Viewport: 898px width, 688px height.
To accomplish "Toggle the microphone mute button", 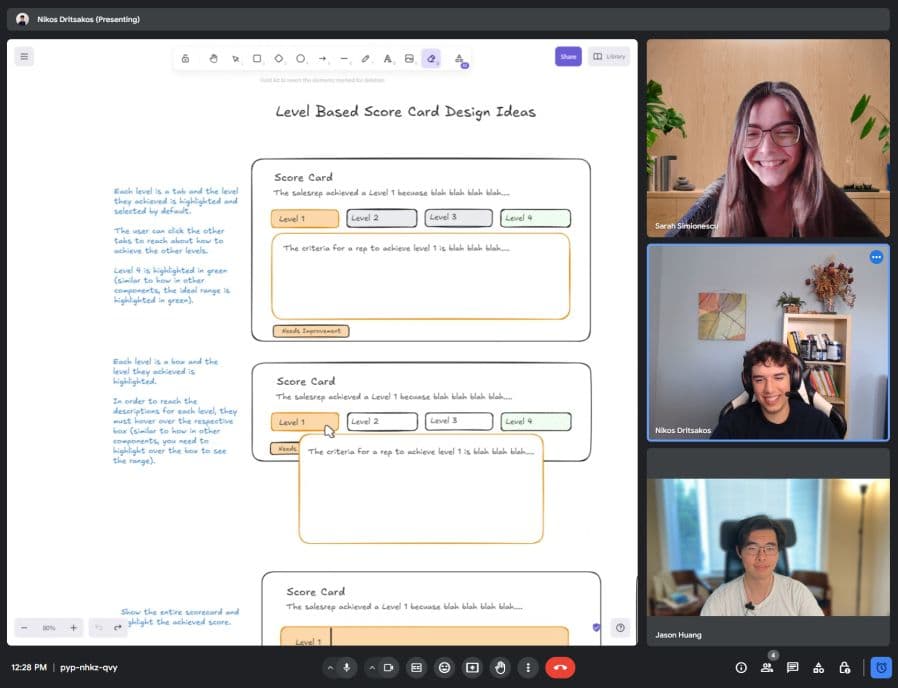I will (347, 667).
